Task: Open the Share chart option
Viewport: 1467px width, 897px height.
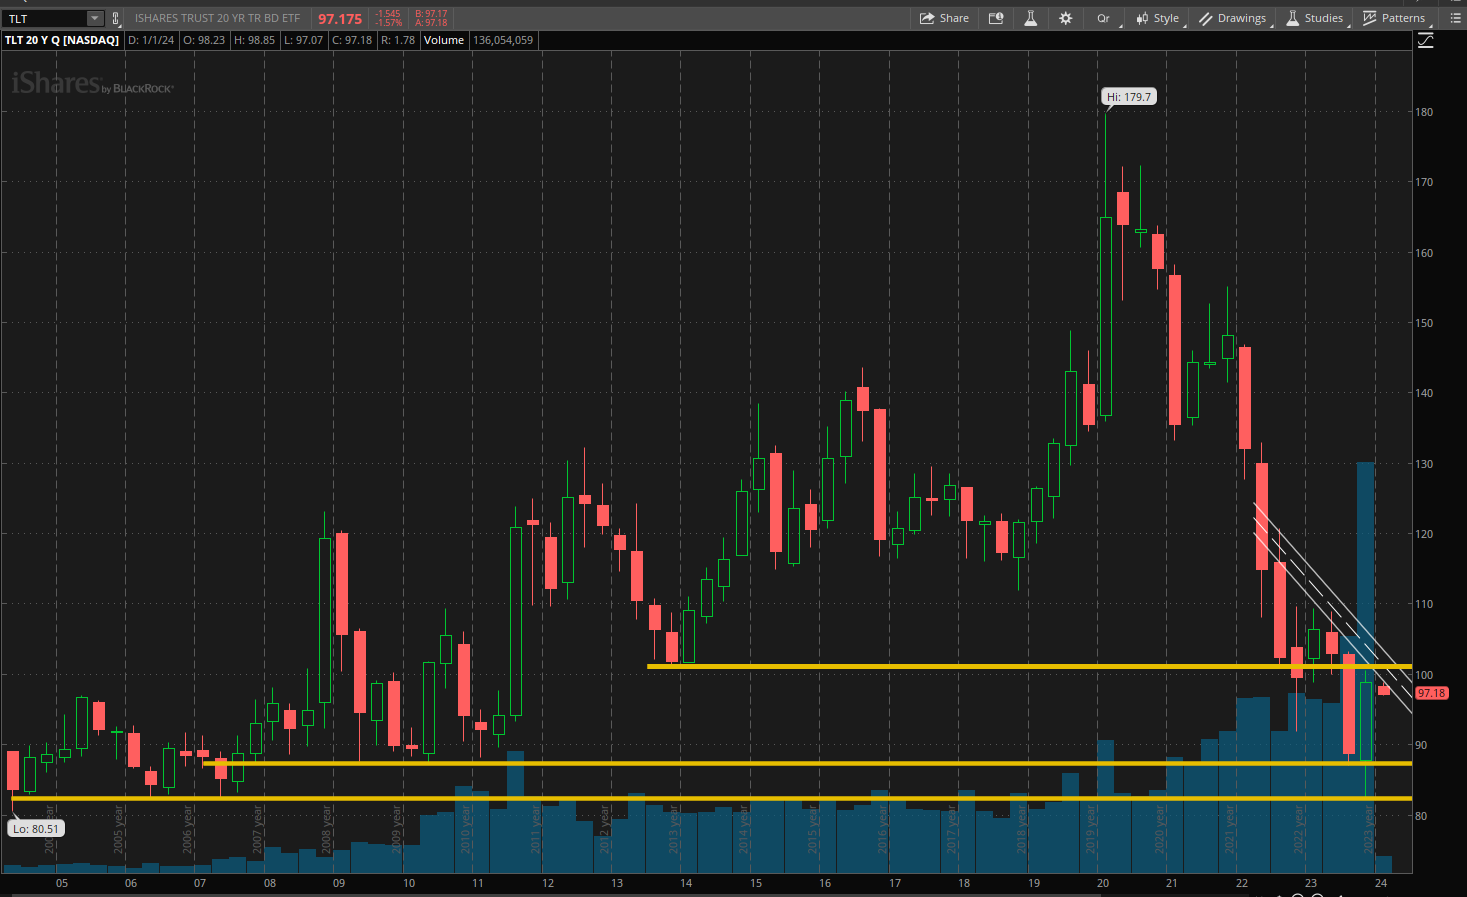Action: (944, 18)
